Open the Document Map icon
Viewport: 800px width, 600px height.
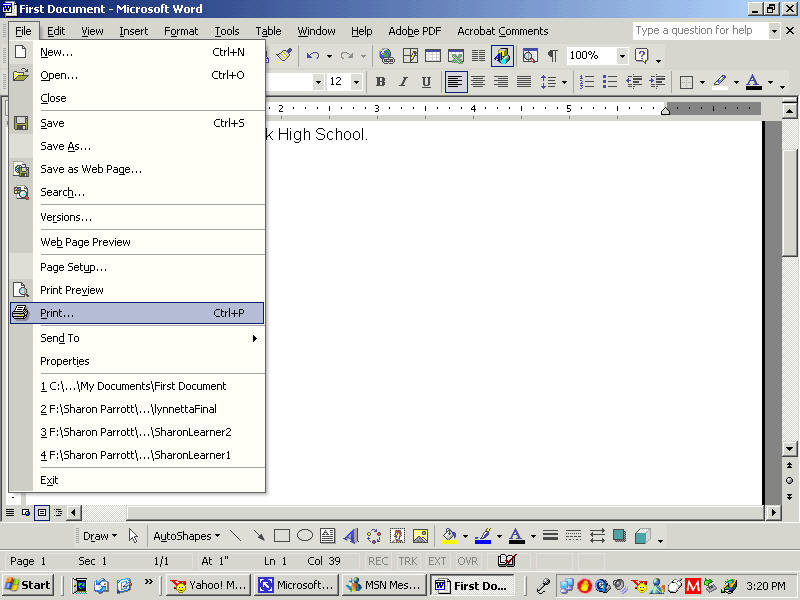pos(530,55)
